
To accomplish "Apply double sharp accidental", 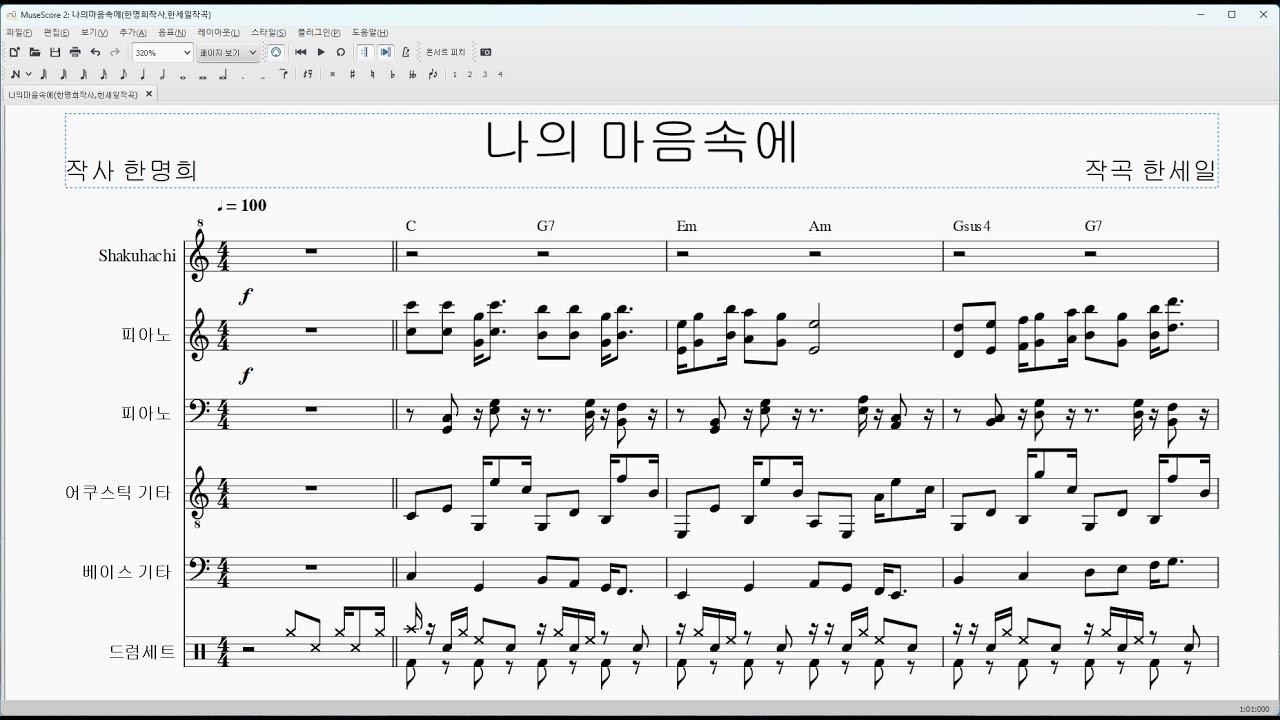I will pos(332,74).
